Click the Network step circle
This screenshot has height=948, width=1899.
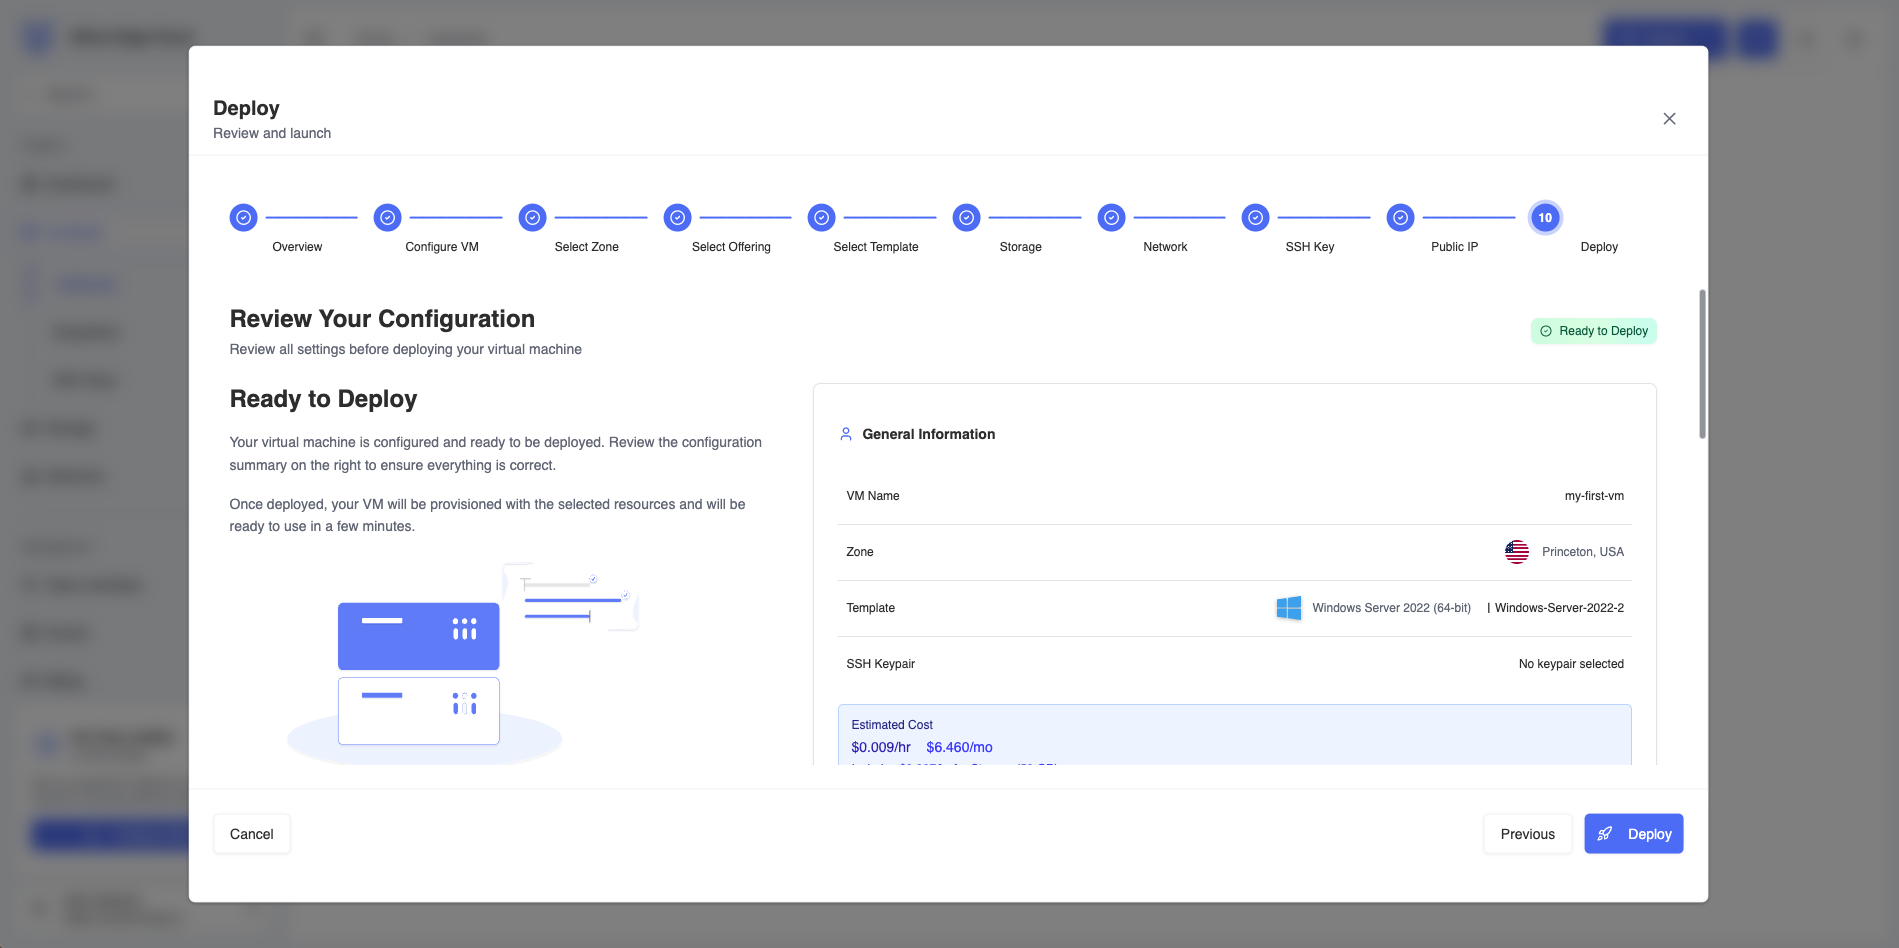click(1111, 217)
